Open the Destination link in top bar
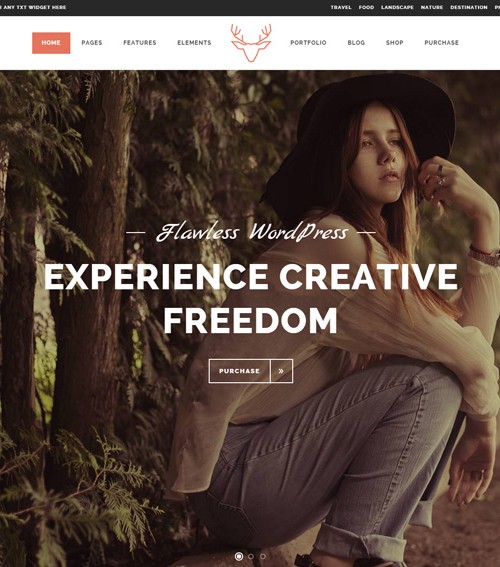This screenshot has height=567, width=500. coord(469,7)
